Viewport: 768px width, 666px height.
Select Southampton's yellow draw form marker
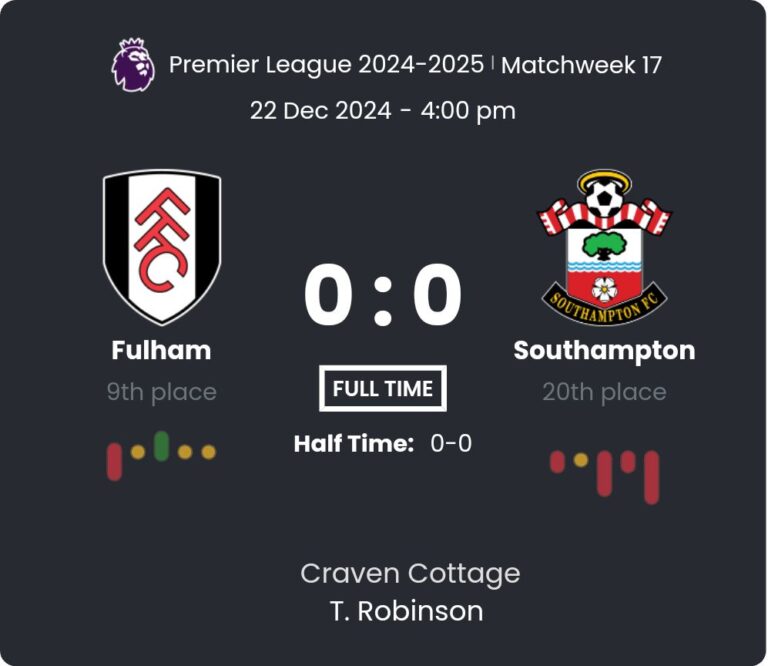[x=581, y=460]
